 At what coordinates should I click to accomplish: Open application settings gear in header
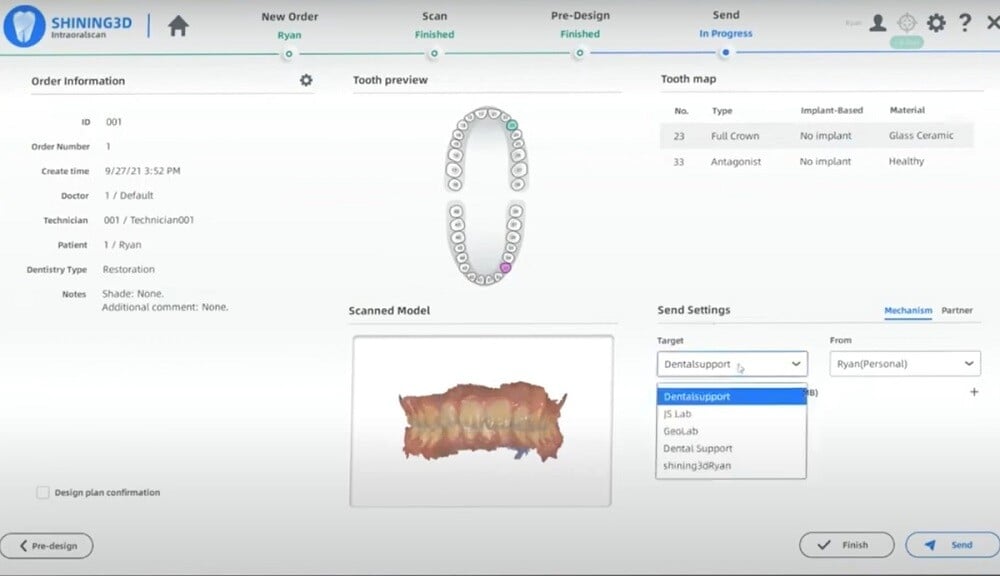tap(936, 23)
